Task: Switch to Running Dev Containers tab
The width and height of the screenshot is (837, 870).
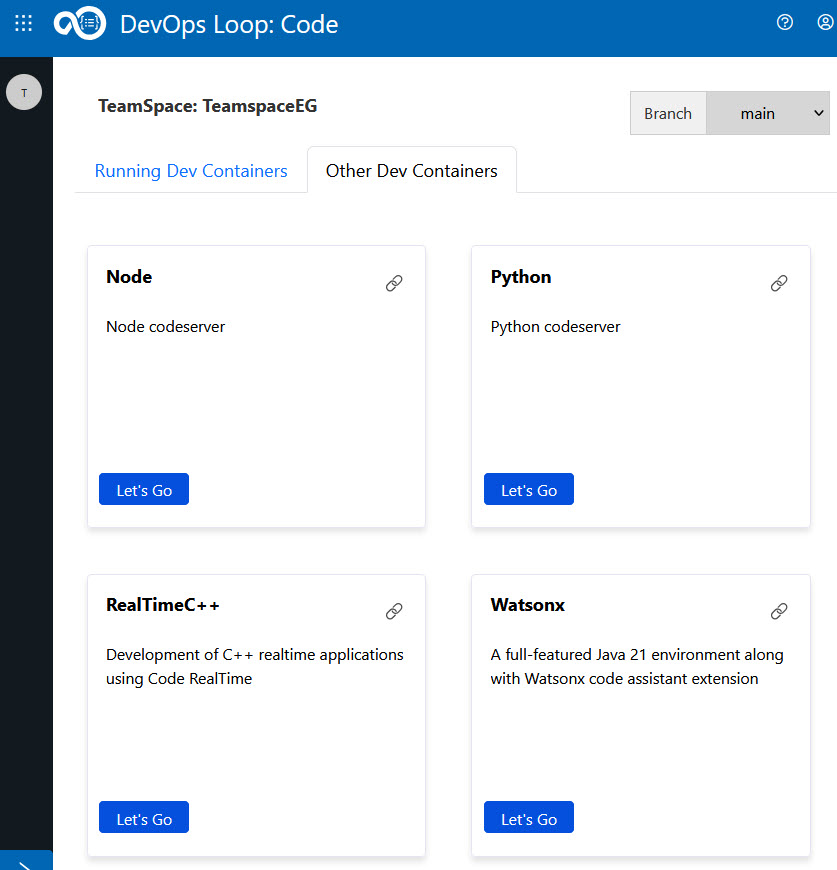Action: pos(191,171)
